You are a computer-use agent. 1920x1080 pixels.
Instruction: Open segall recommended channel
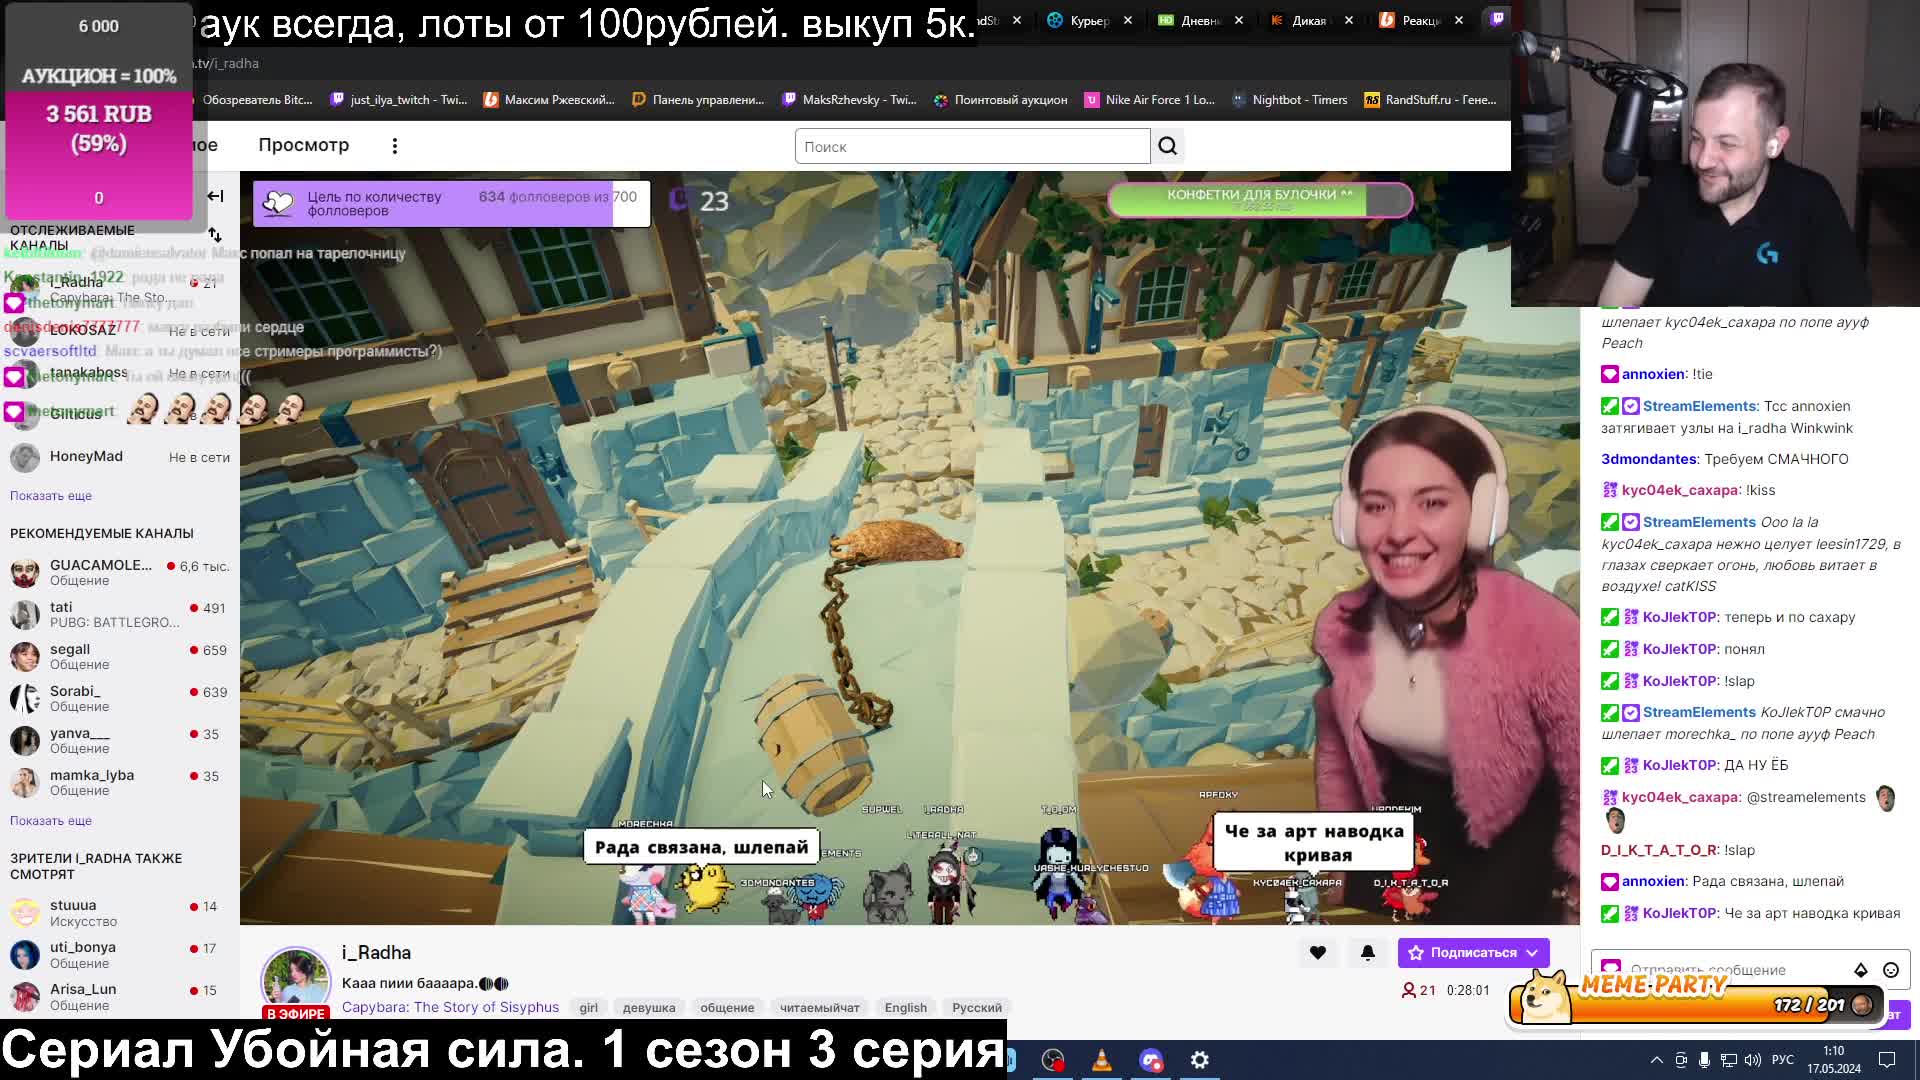click(x=120, y=656)
